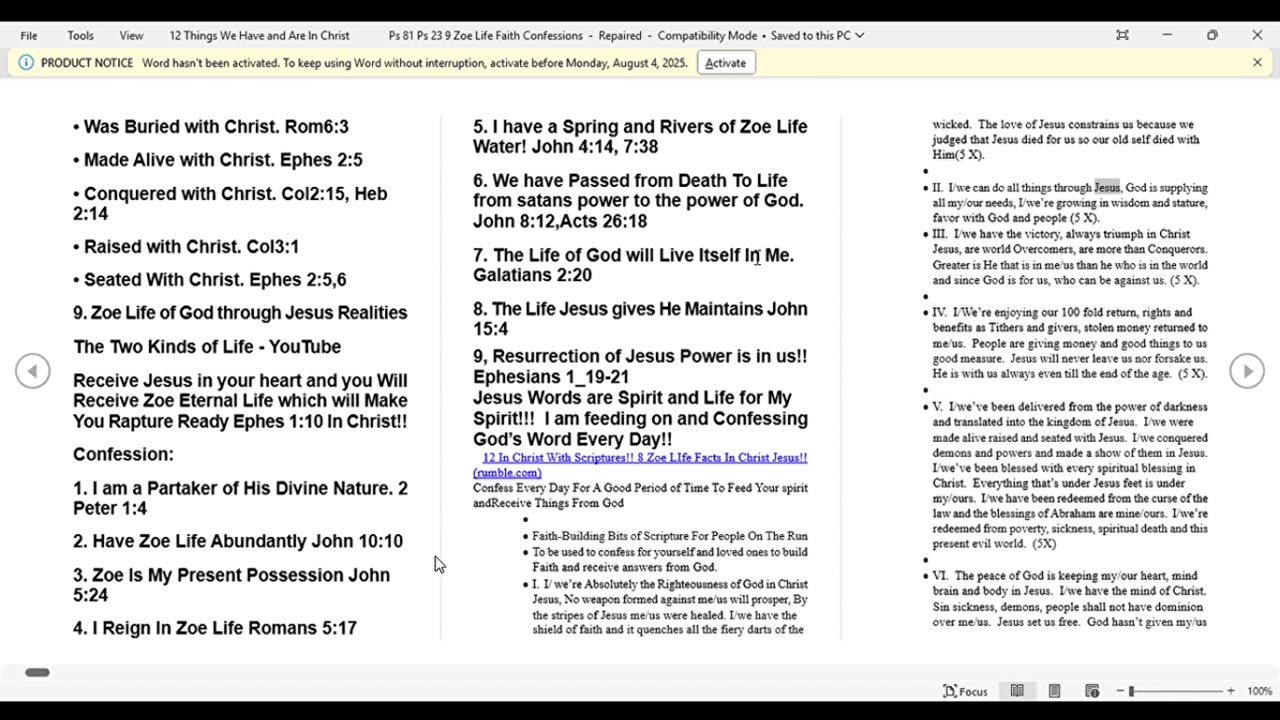Click the 'Confession:' heading
Viewport: 1280px width, 720px height.
[123, 455]
